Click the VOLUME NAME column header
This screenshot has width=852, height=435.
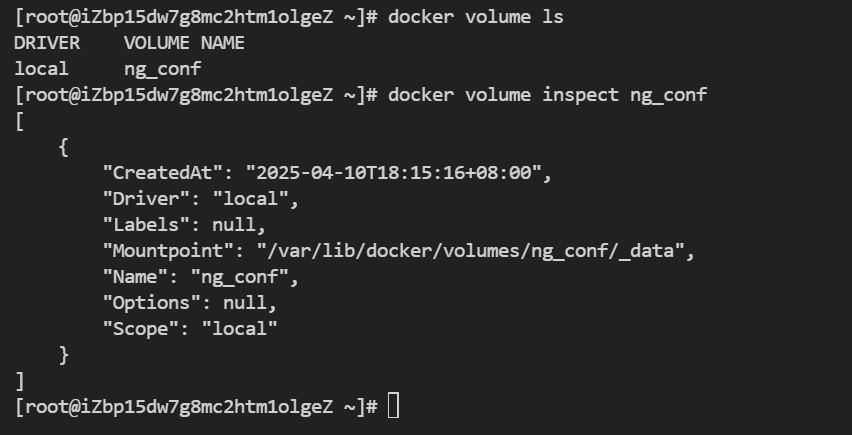184,43
